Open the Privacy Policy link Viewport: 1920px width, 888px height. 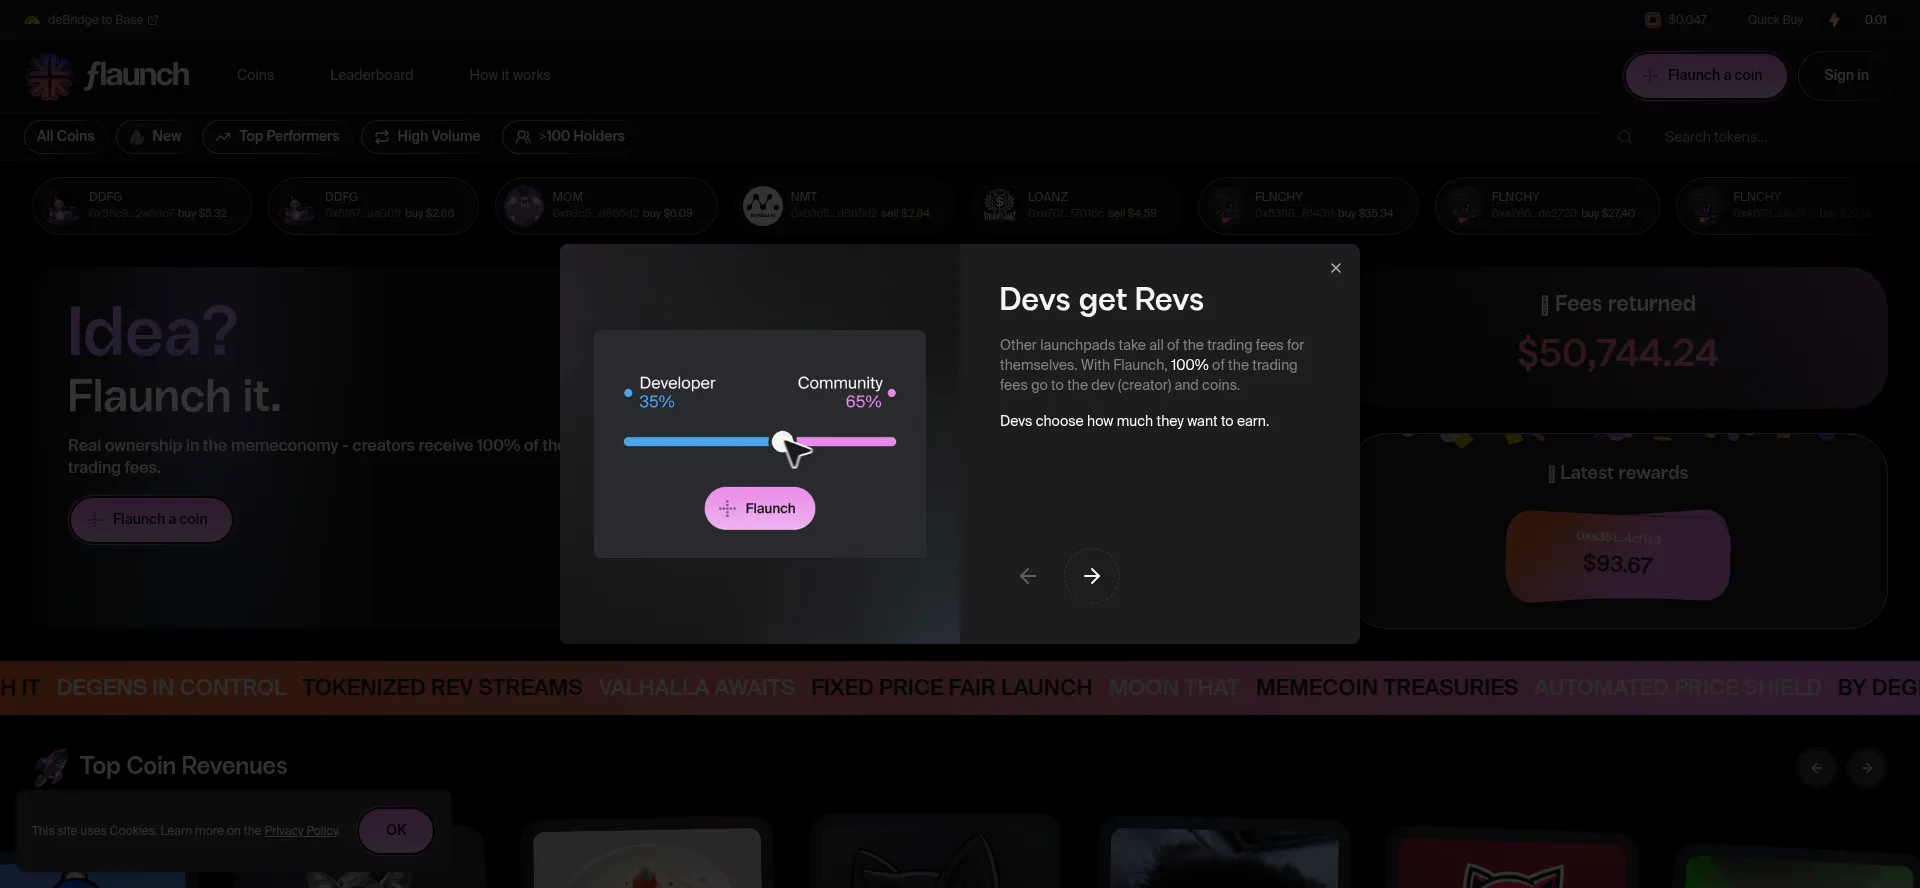301,831
